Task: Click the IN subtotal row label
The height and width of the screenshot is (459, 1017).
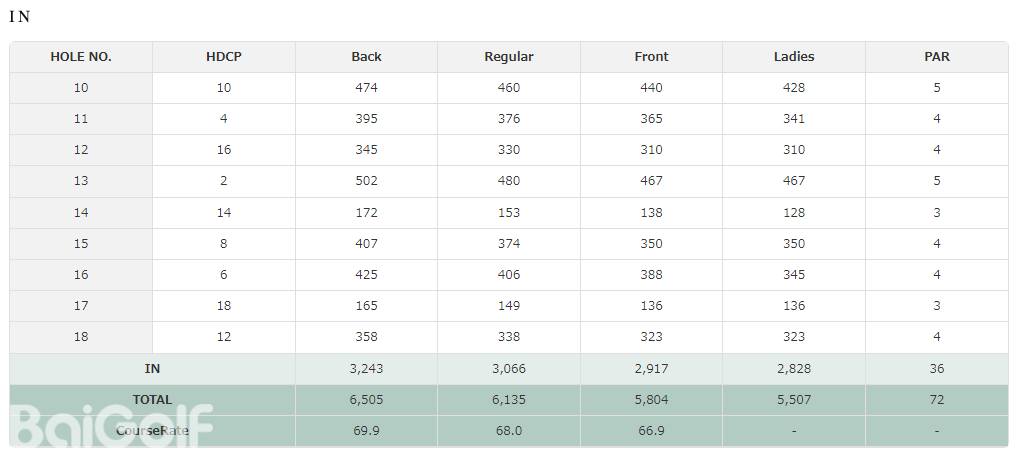Action: (x=152, y=369)
